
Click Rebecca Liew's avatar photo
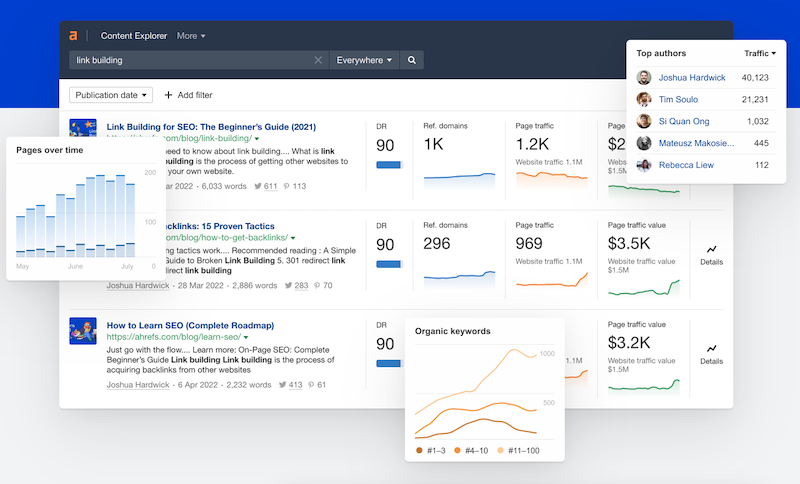tap(644, 165)
